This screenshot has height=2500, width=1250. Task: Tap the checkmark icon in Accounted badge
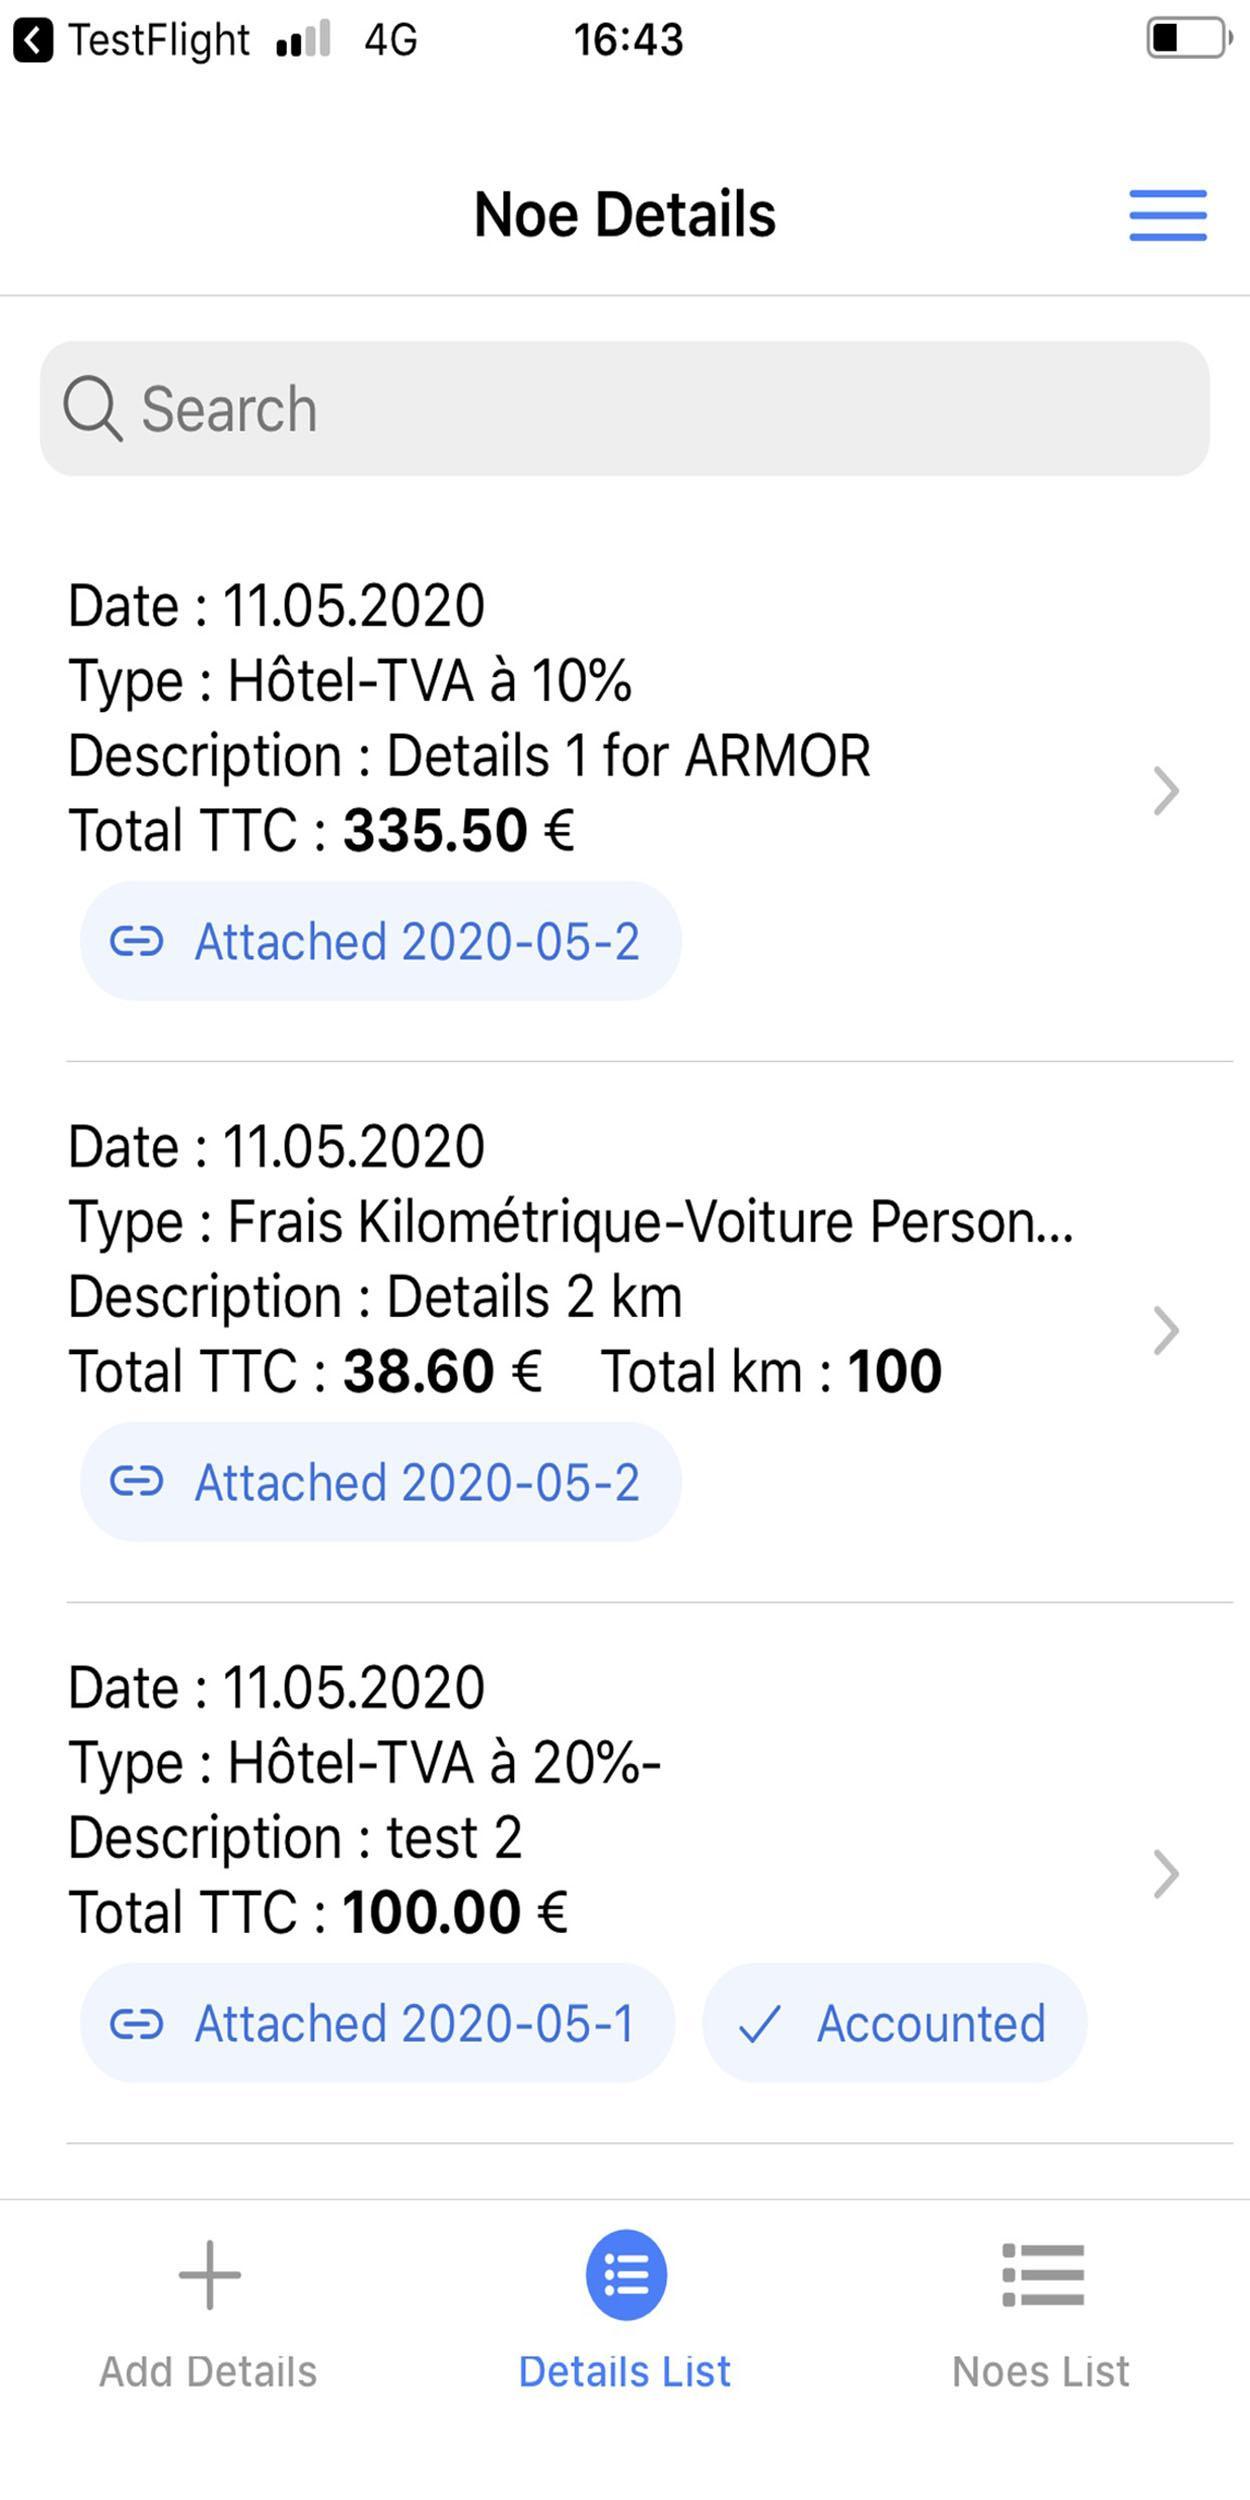(x=759, y=2024)
